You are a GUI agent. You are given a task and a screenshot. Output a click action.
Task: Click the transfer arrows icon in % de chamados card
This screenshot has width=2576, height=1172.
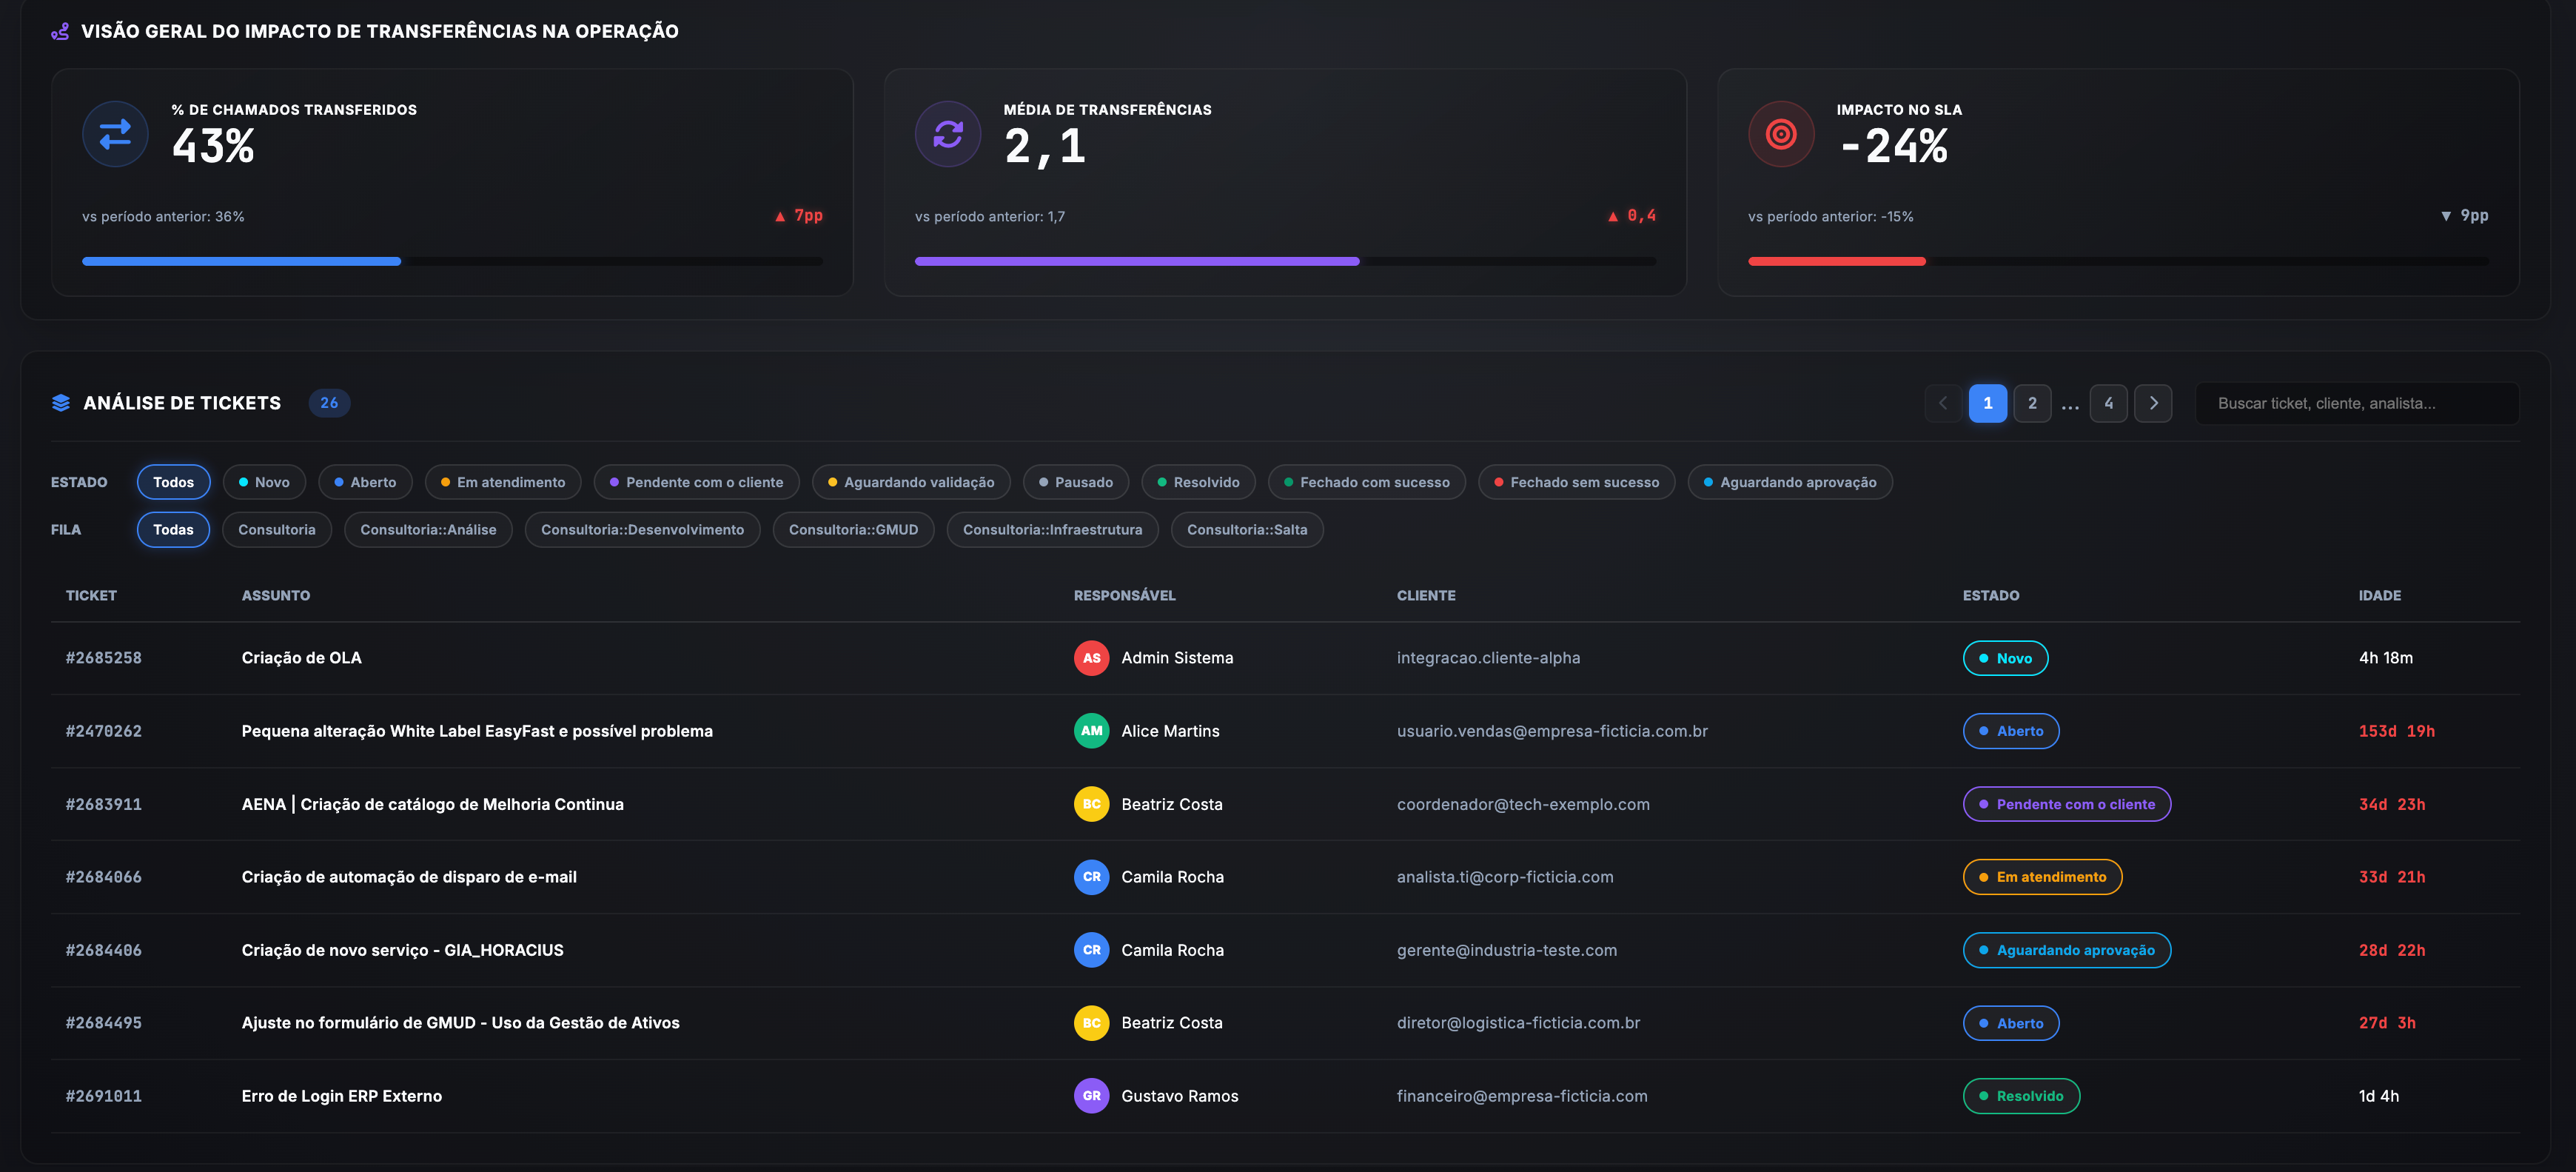click(x=115, y=134)
